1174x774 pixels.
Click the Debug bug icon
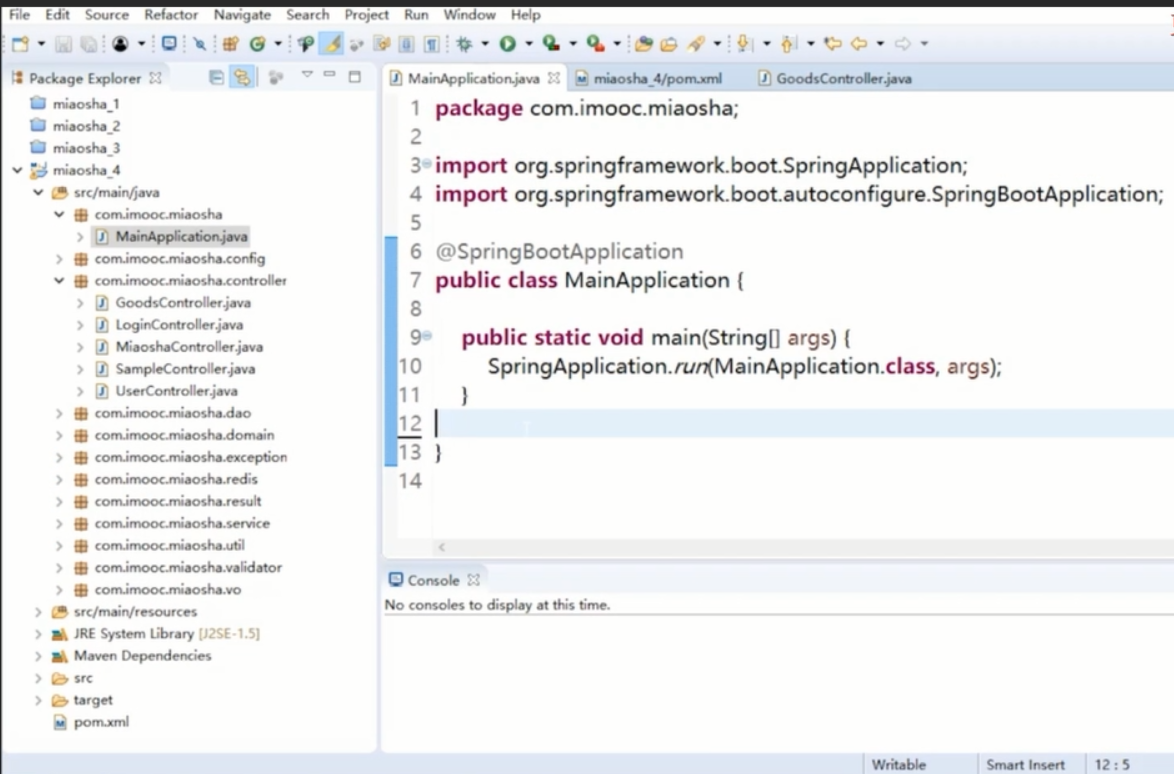463,43
